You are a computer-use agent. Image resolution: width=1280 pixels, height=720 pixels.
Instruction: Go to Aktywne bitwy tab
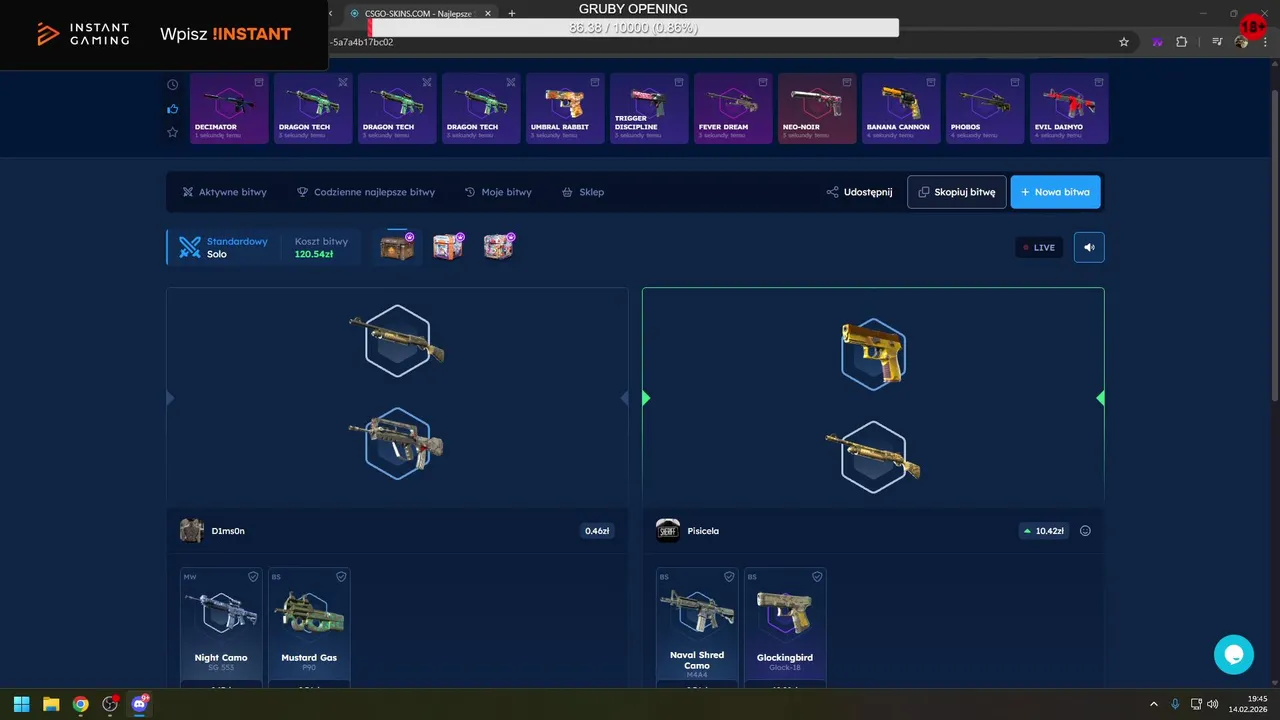tap(224, 192)
